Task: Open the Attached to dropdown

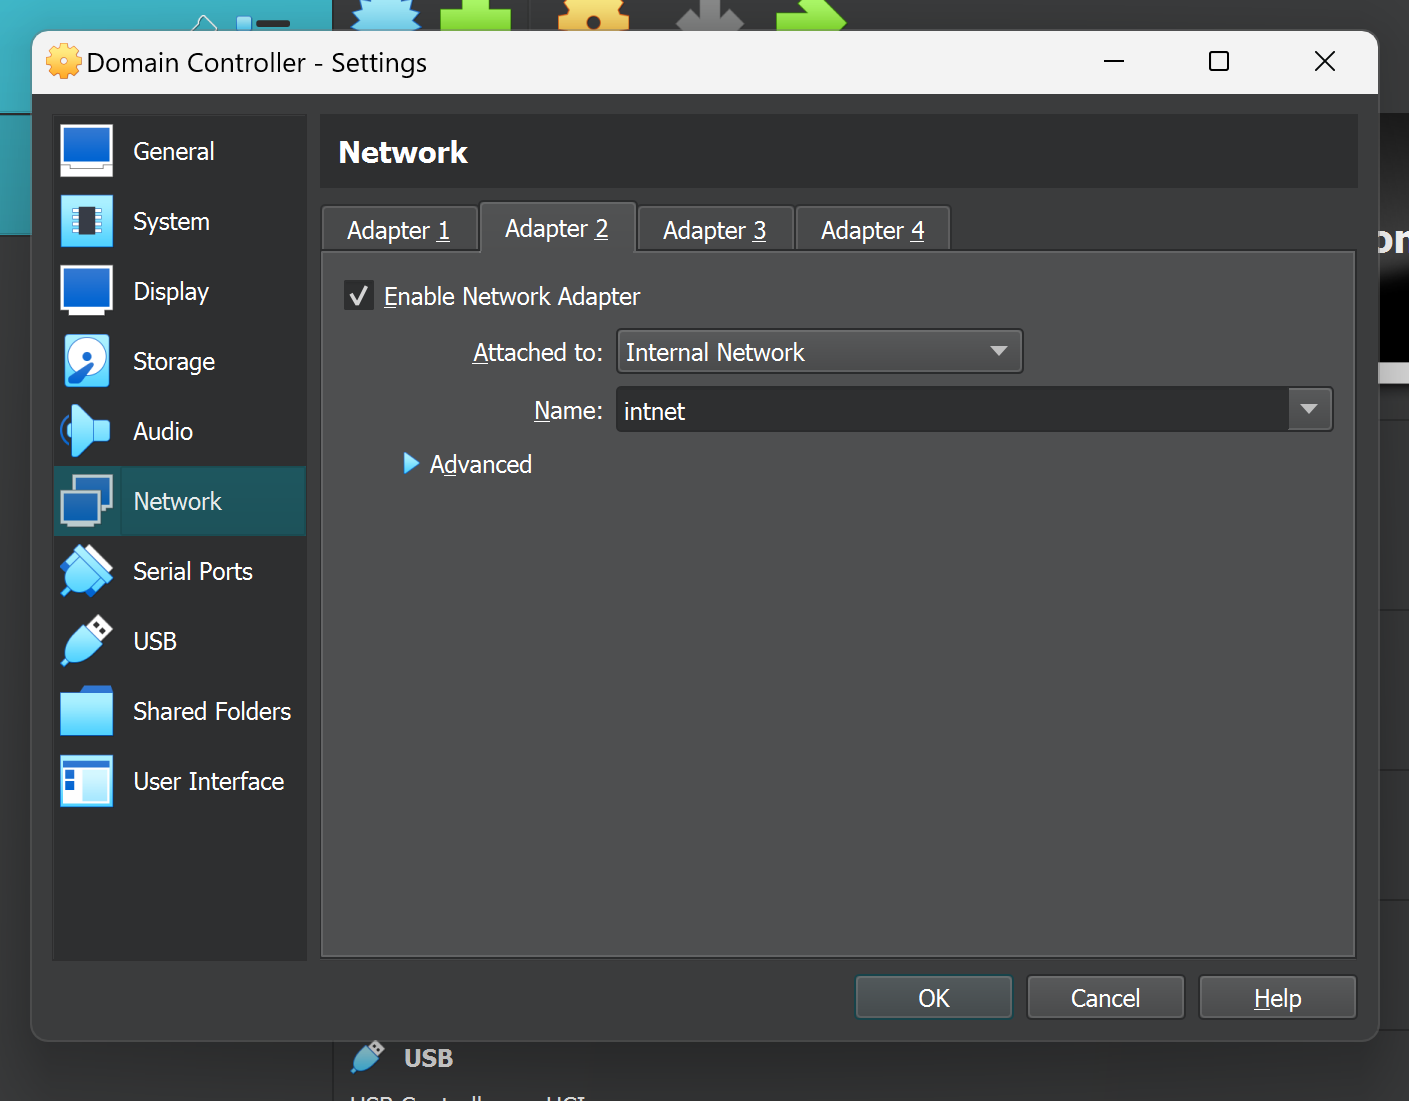Action: click(820, 352)
